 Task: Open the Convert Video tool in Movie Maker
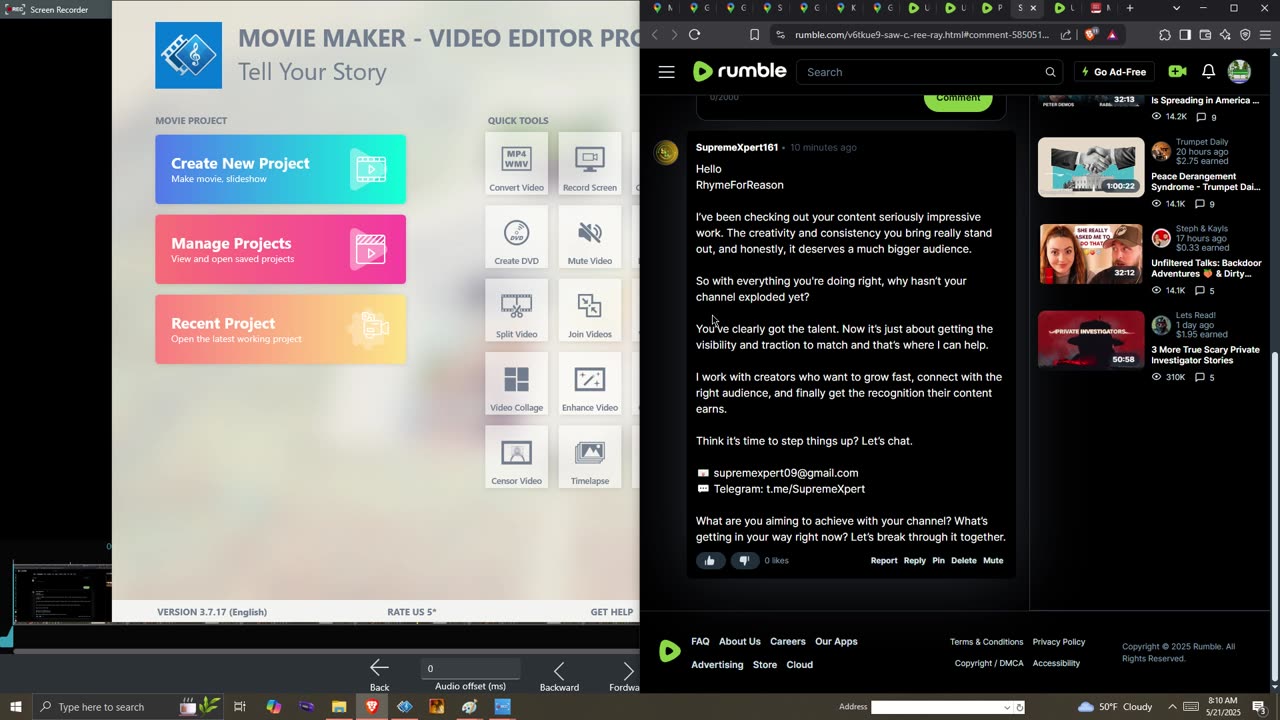[517, 164]
